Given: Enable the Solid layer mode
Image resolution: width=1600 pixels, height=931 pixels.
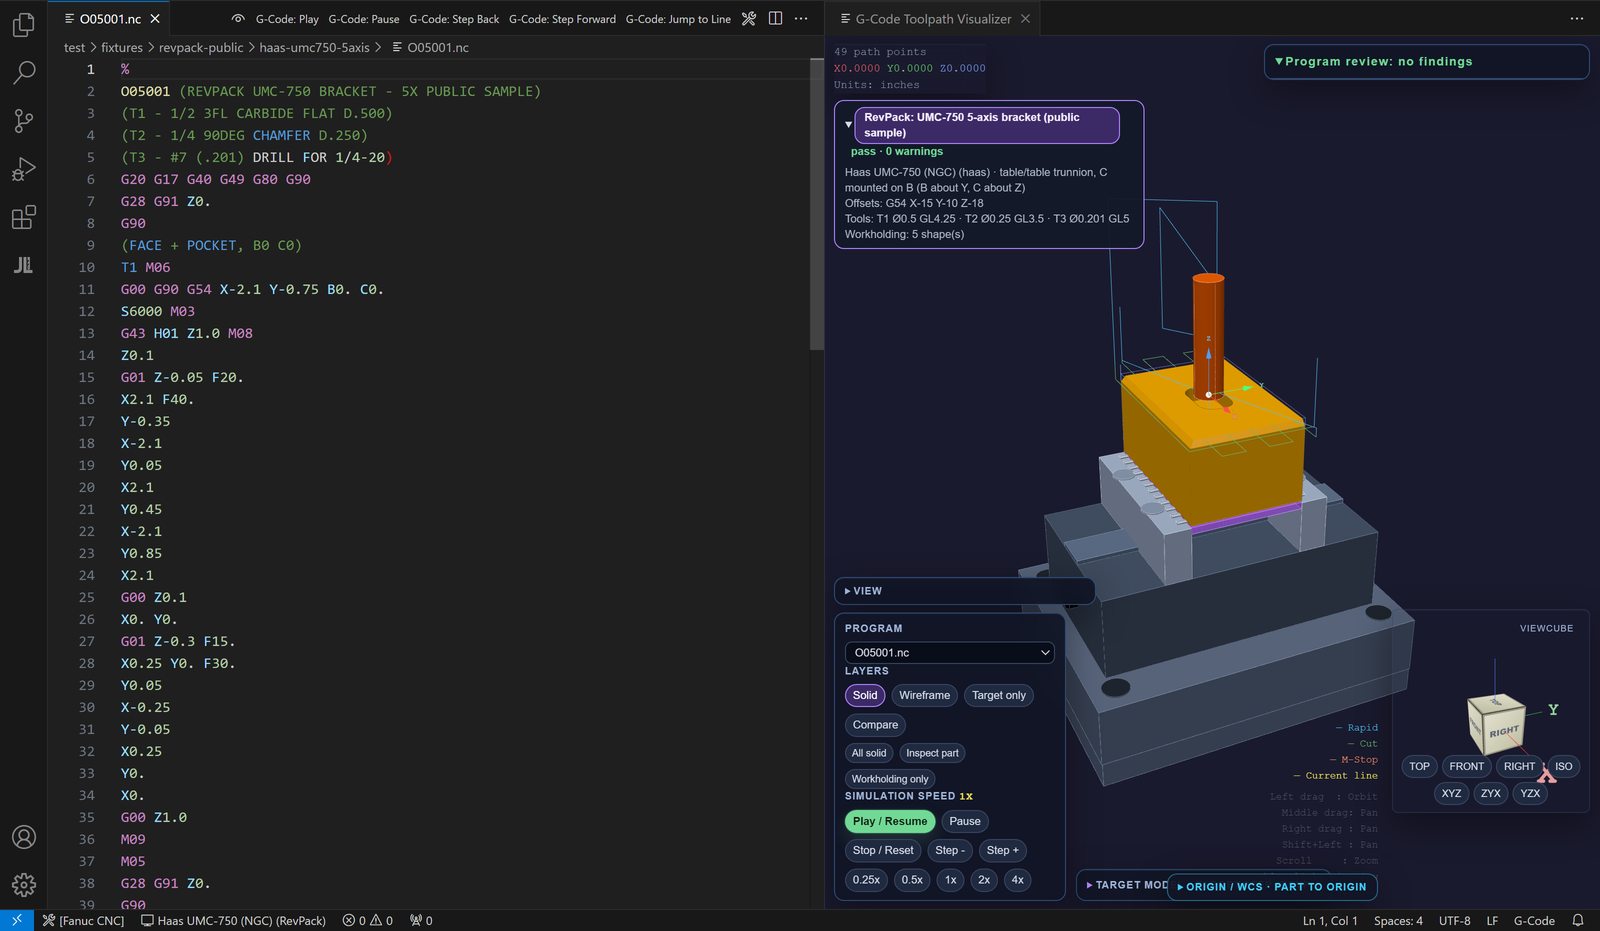Looking at the screenshot, I should tap(865, 695).
